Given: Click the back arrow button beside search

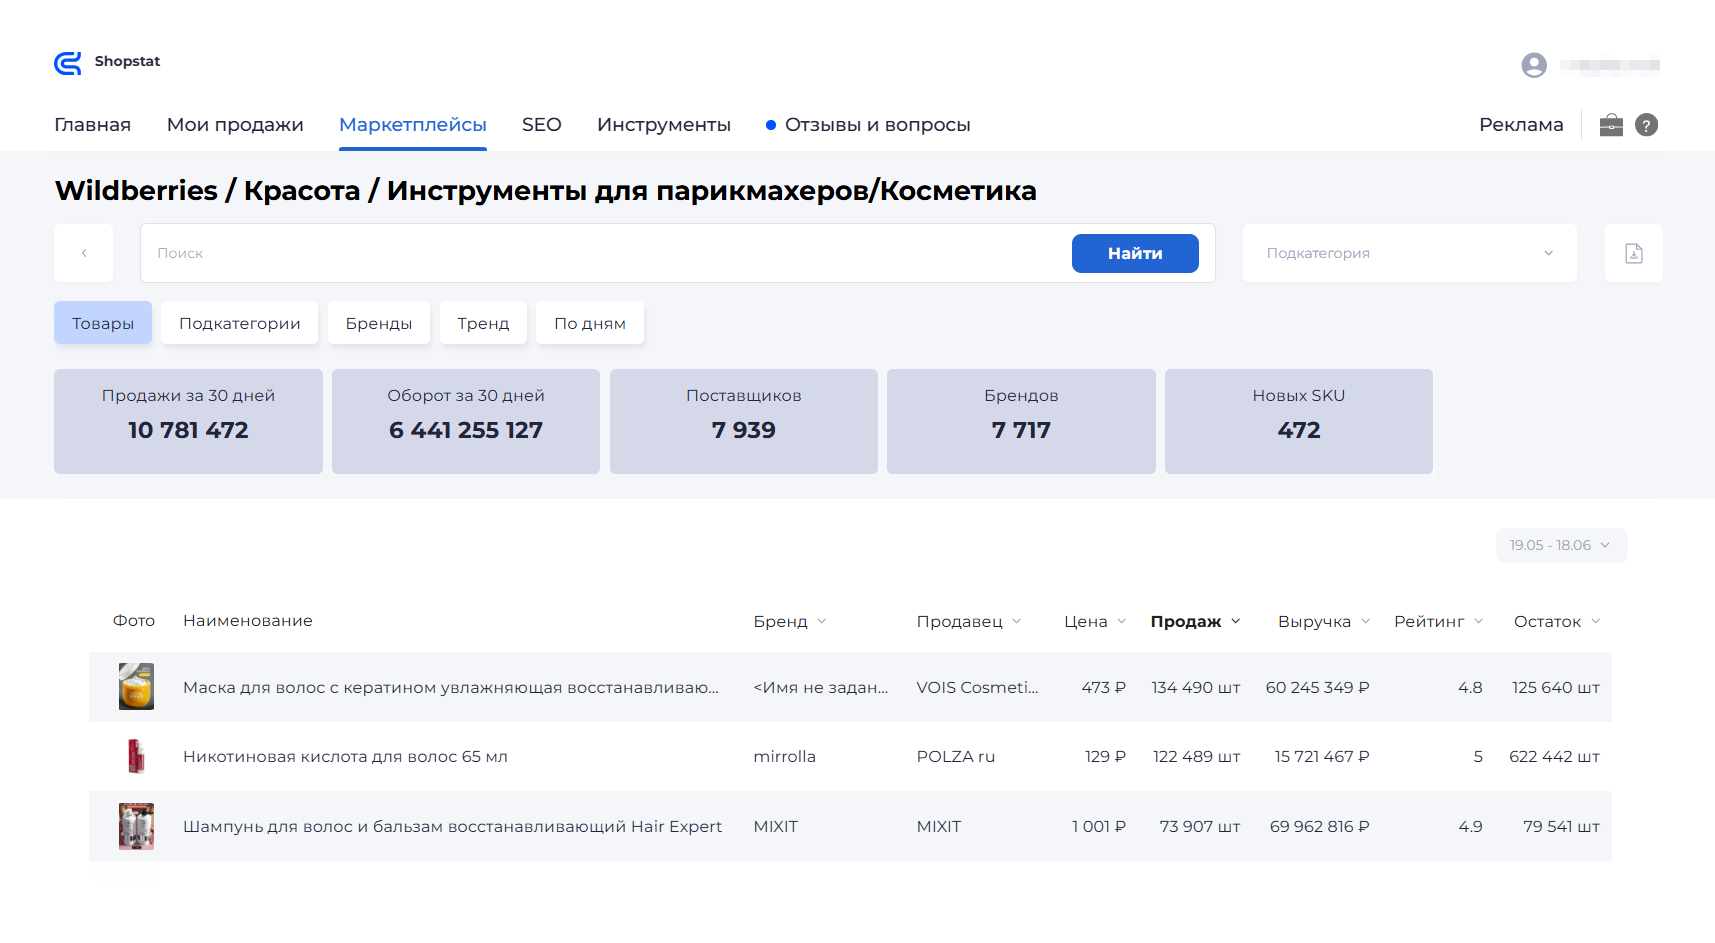Looking at the screenshot, I should pyautogui.click(x=84, y=253).
